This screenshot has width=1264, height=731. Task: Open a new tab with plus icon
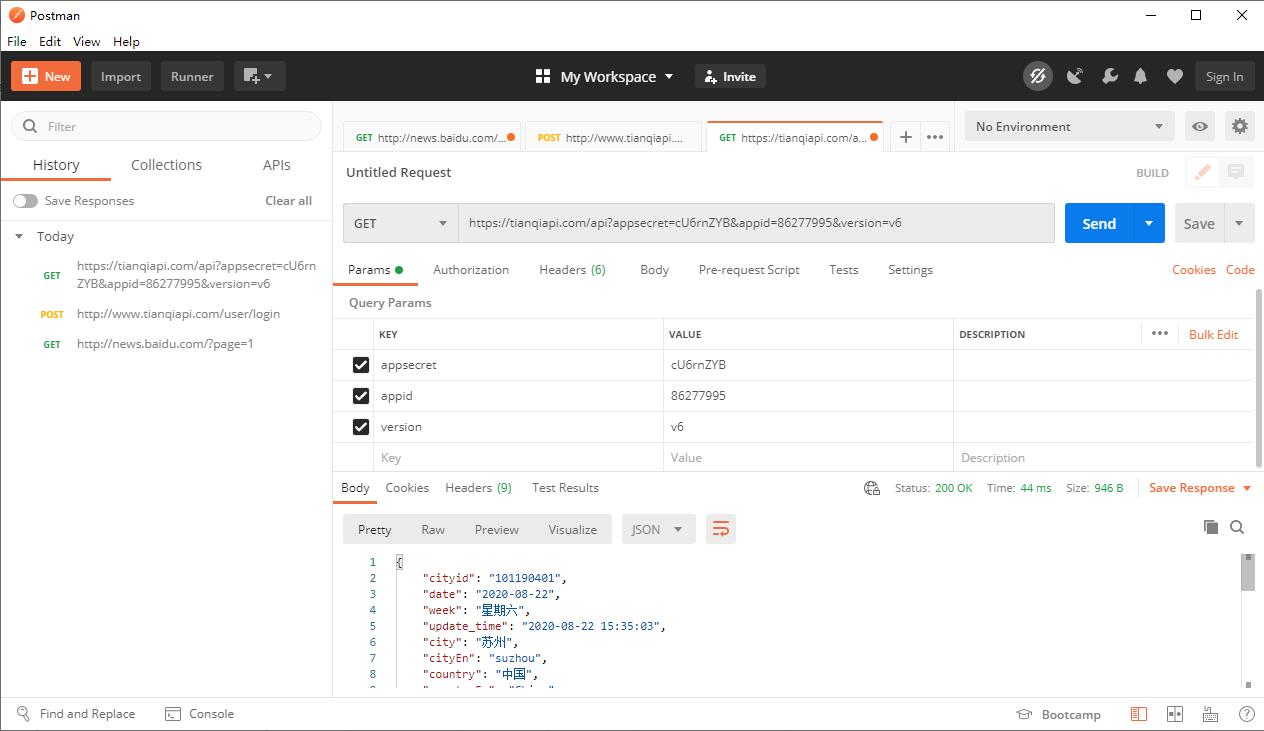tap(905, 137)
